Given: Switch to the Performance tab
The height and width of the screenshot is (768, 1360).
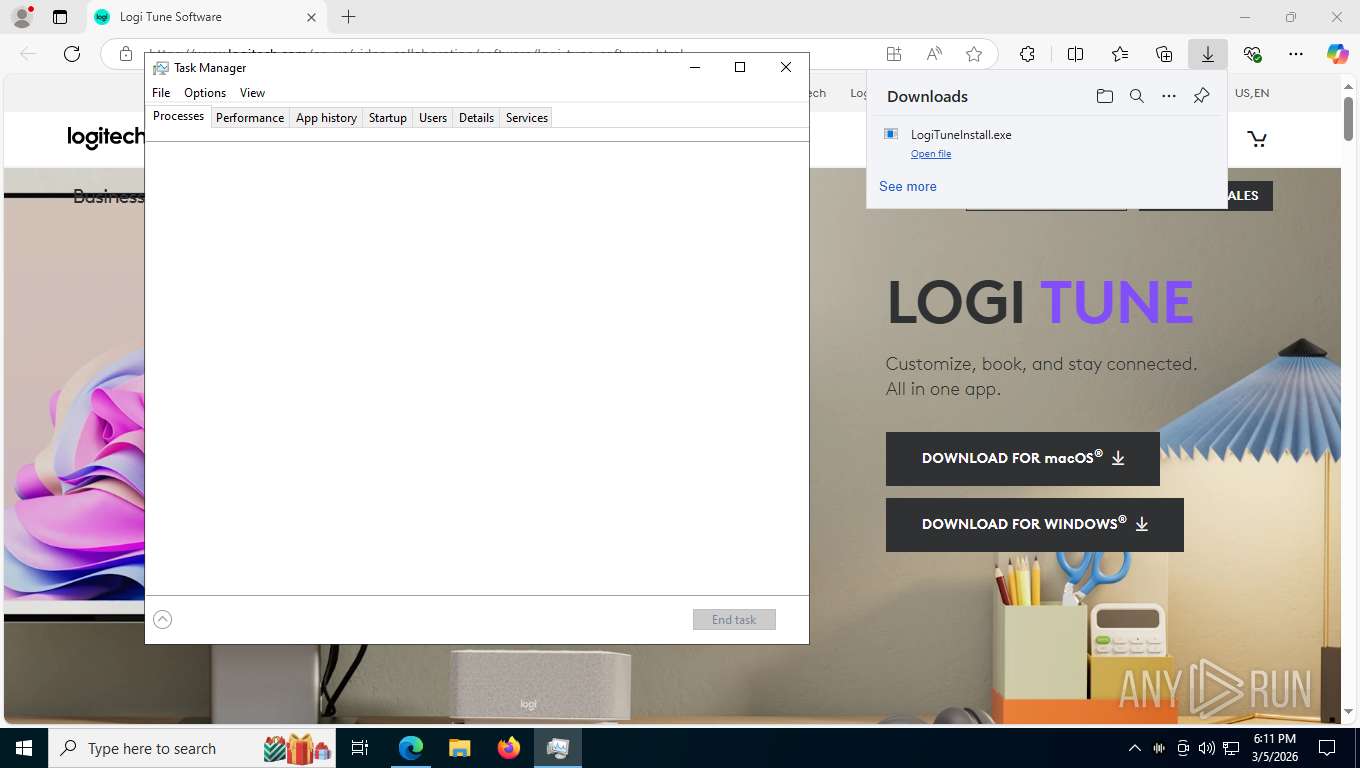Looking at the screenshot, I should click(x=250, y=118).
